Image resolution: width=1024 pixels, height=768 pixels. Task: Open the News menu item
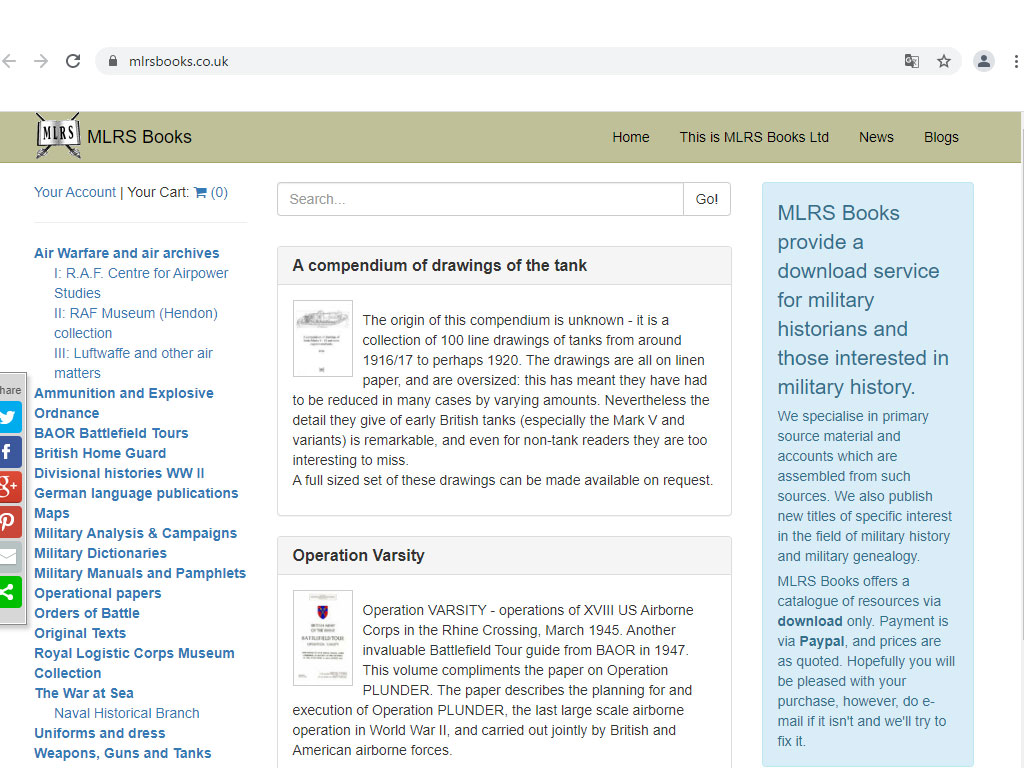point(876,137)
